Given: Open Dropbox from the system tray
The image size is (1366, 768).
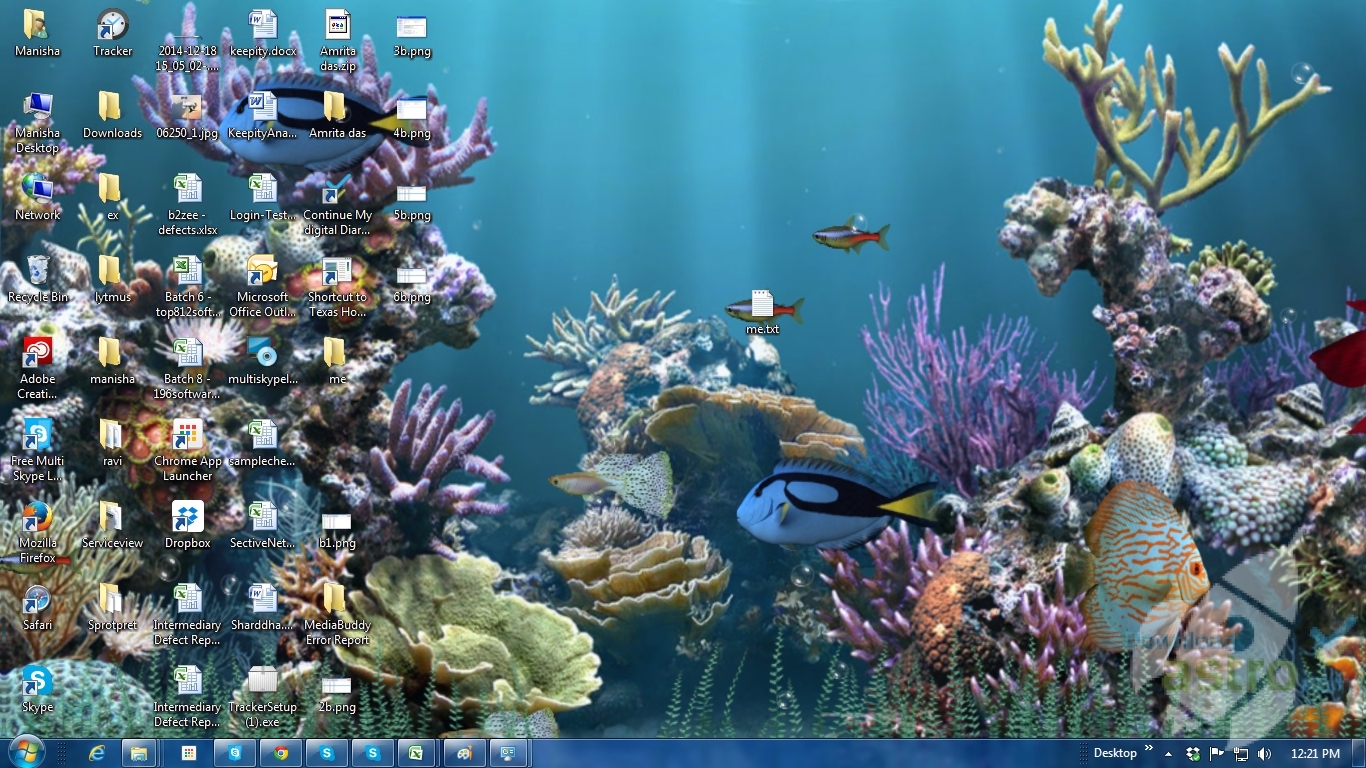Looking at the screenshot, I should click(1195, 753).
